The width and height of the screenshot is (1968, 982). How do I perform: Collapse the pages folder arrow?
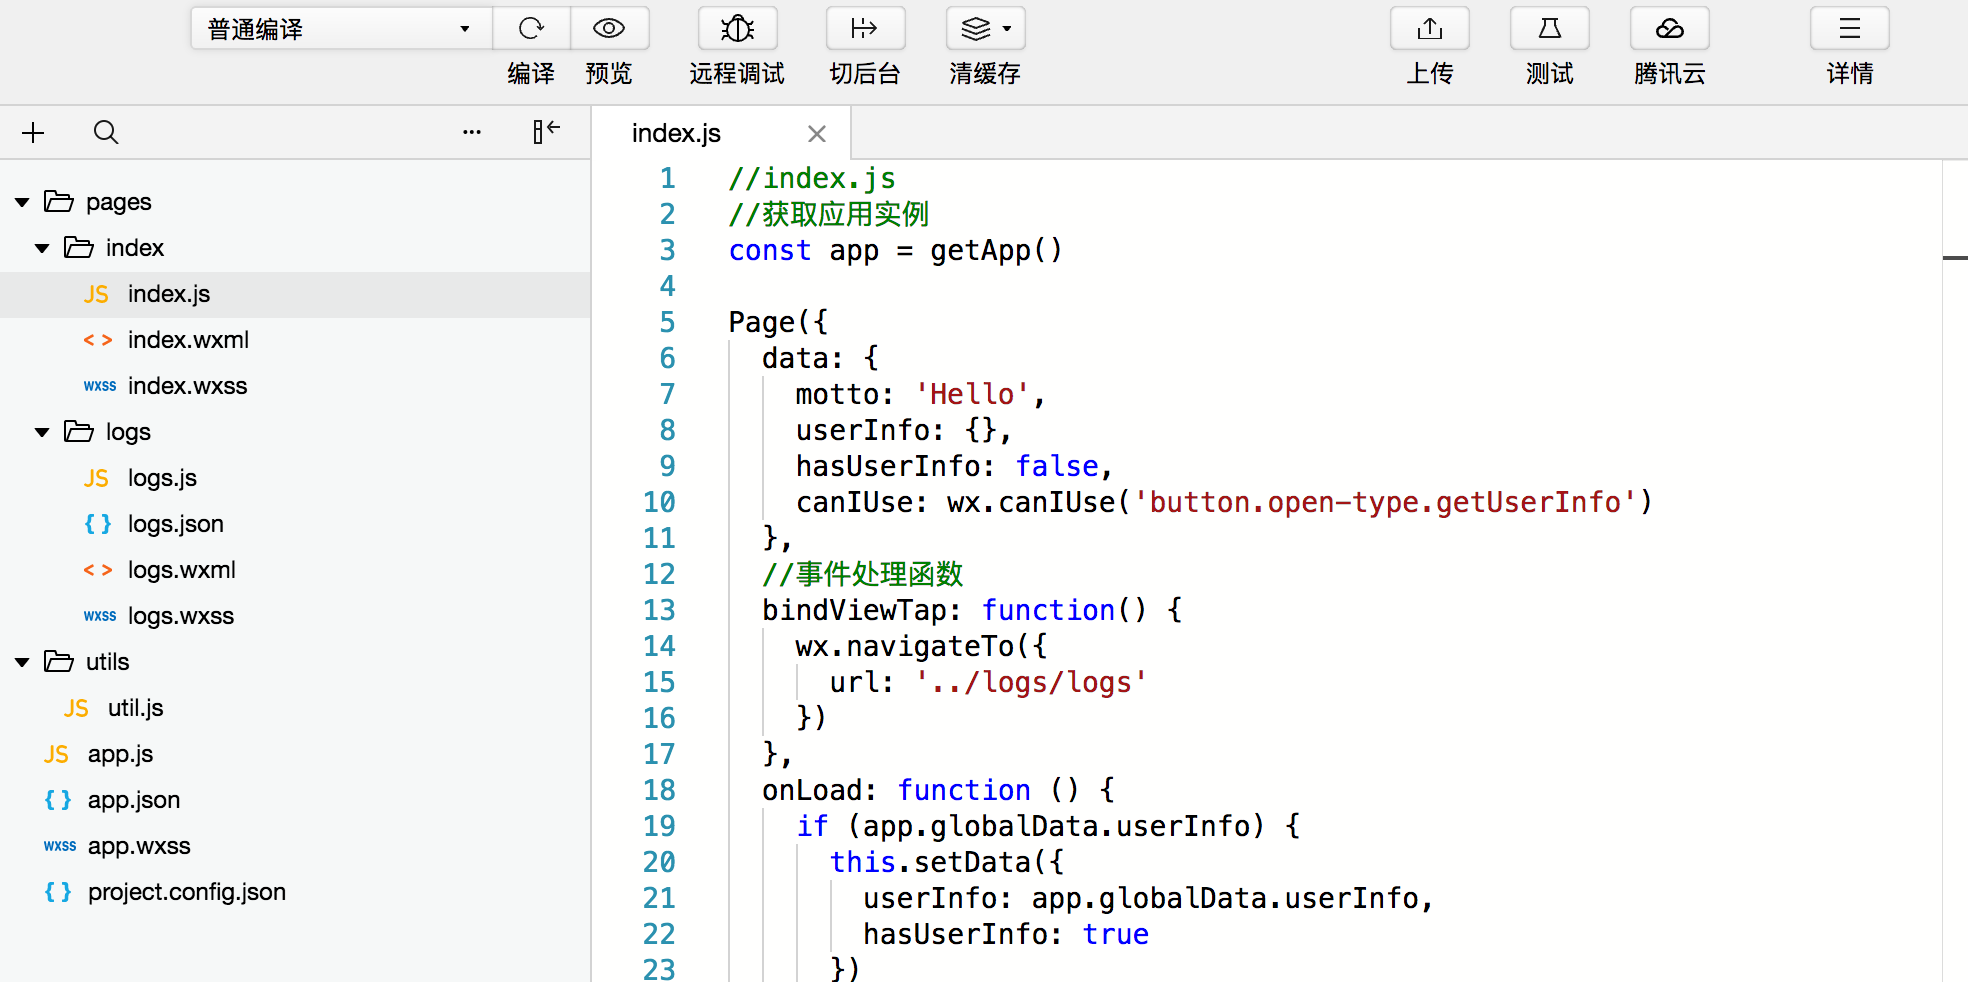point(22,203)
